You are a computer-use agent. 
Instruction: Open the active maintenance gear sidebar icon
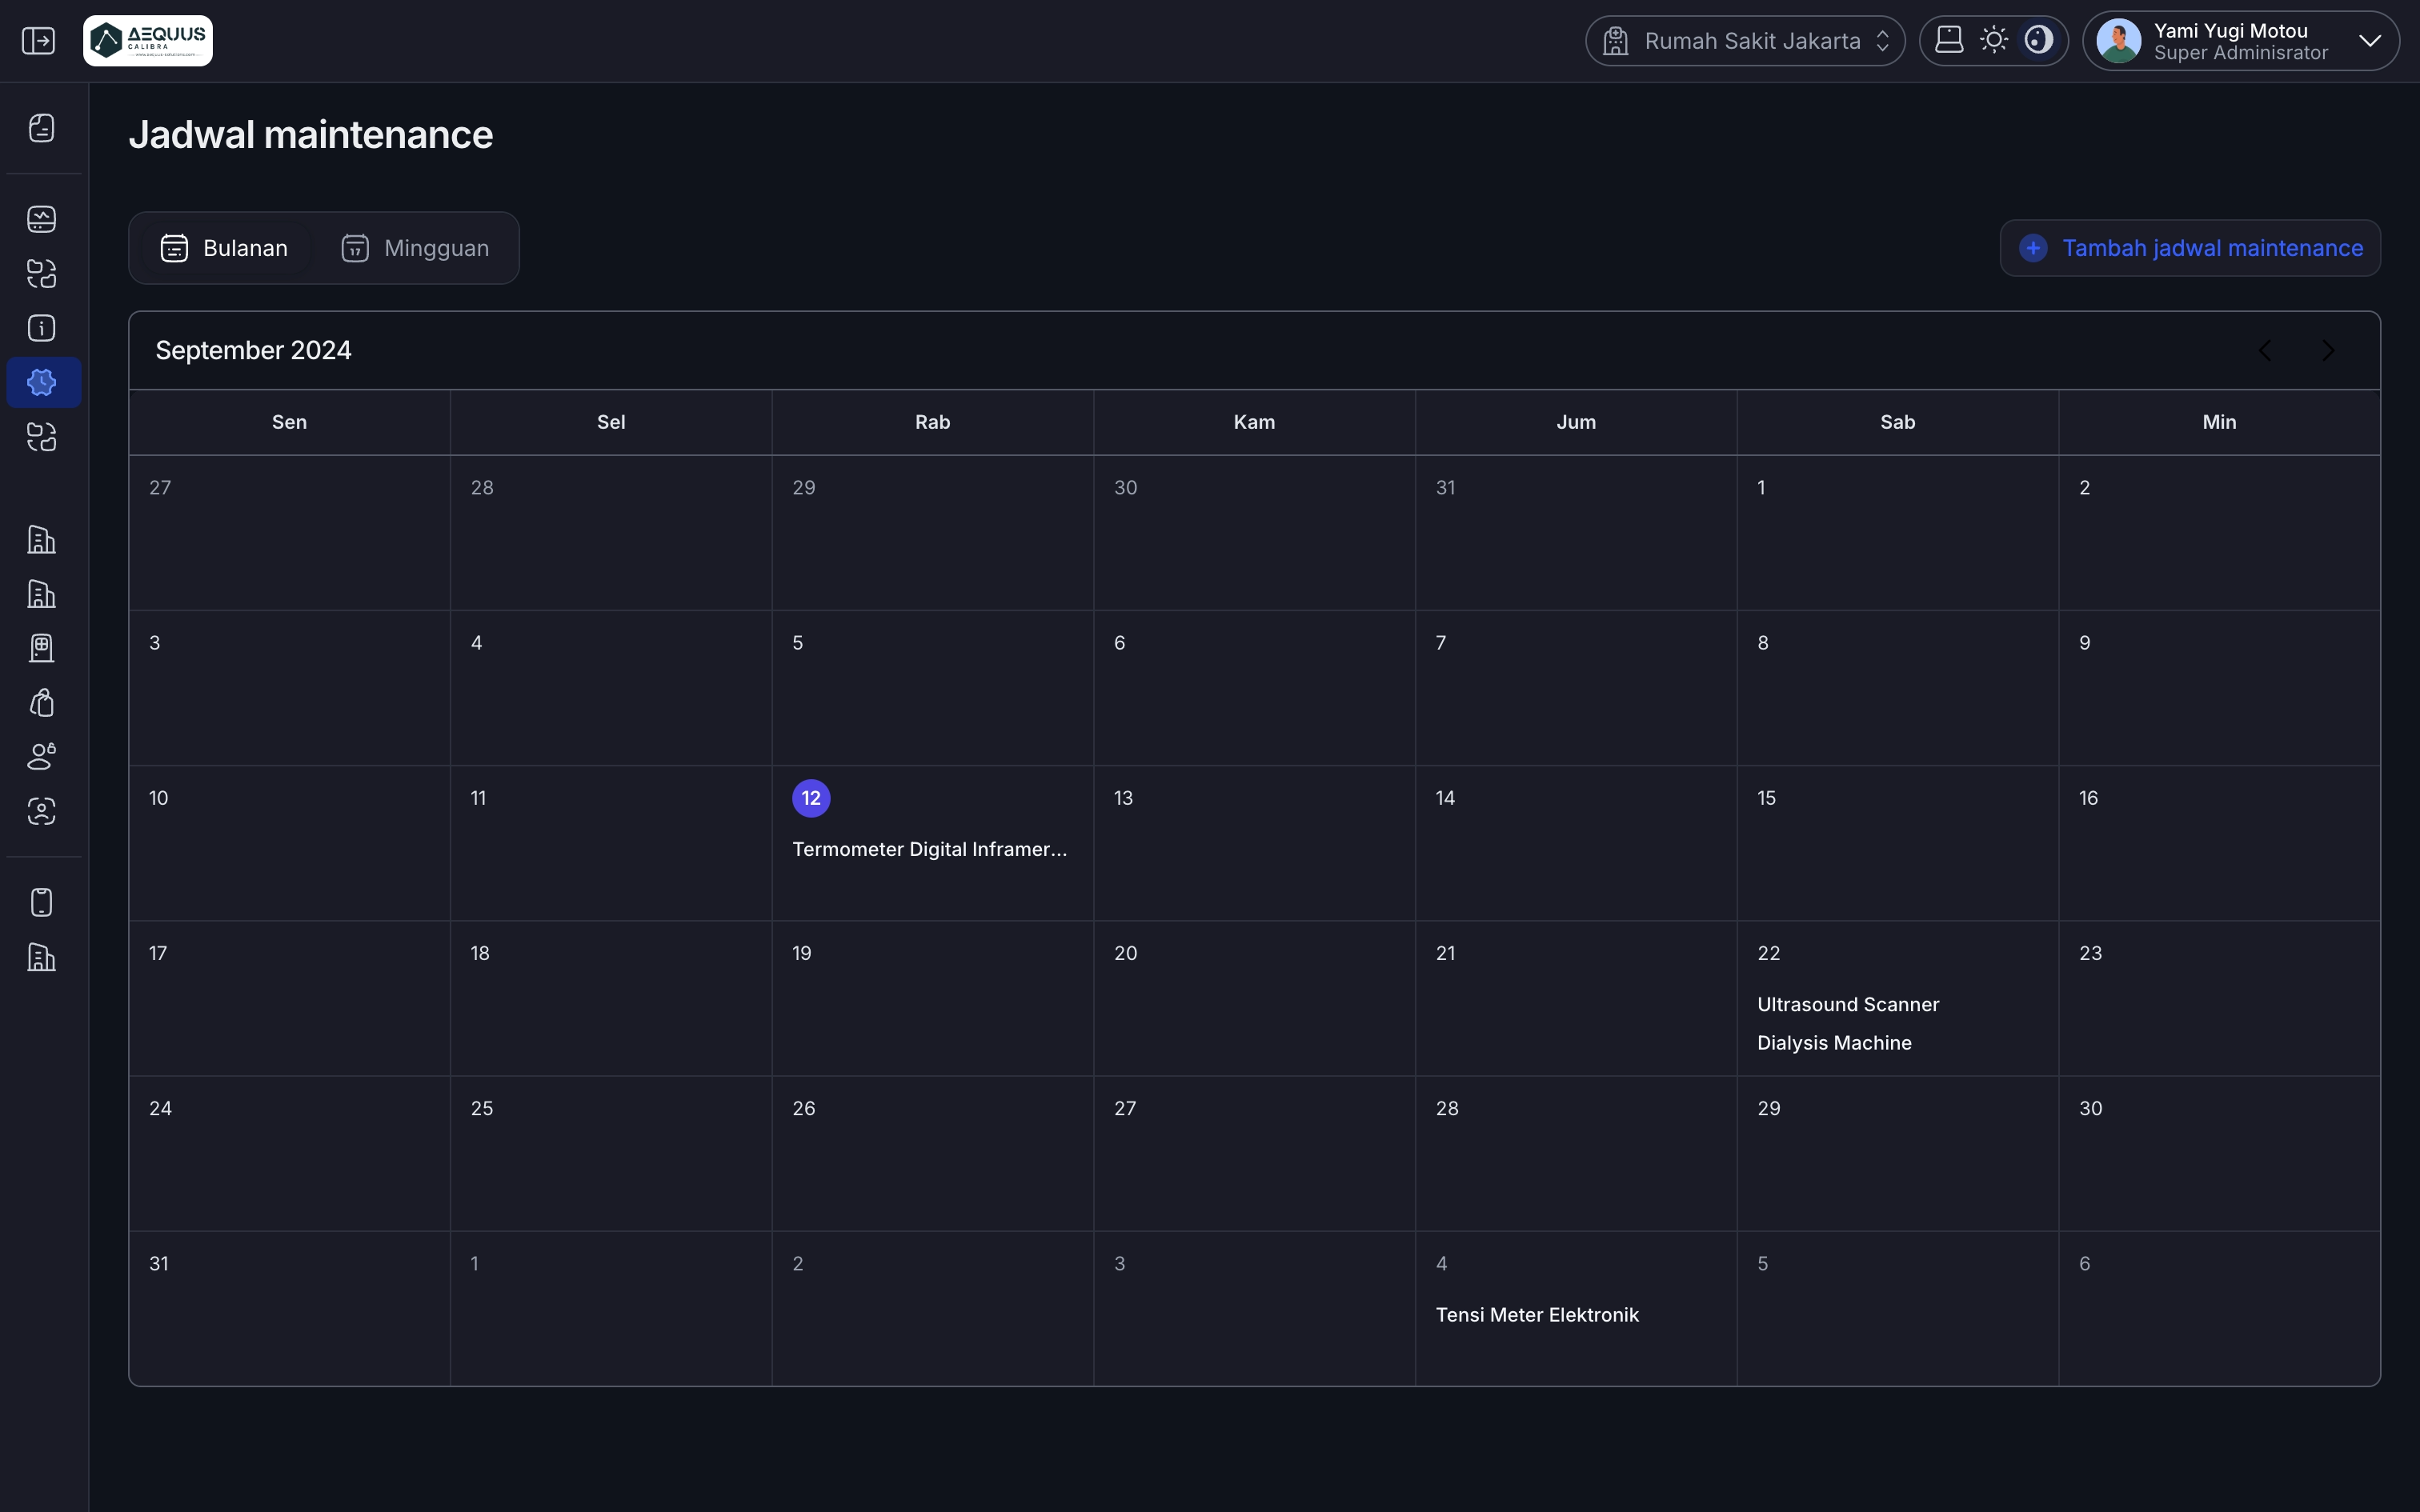(42, 382)
